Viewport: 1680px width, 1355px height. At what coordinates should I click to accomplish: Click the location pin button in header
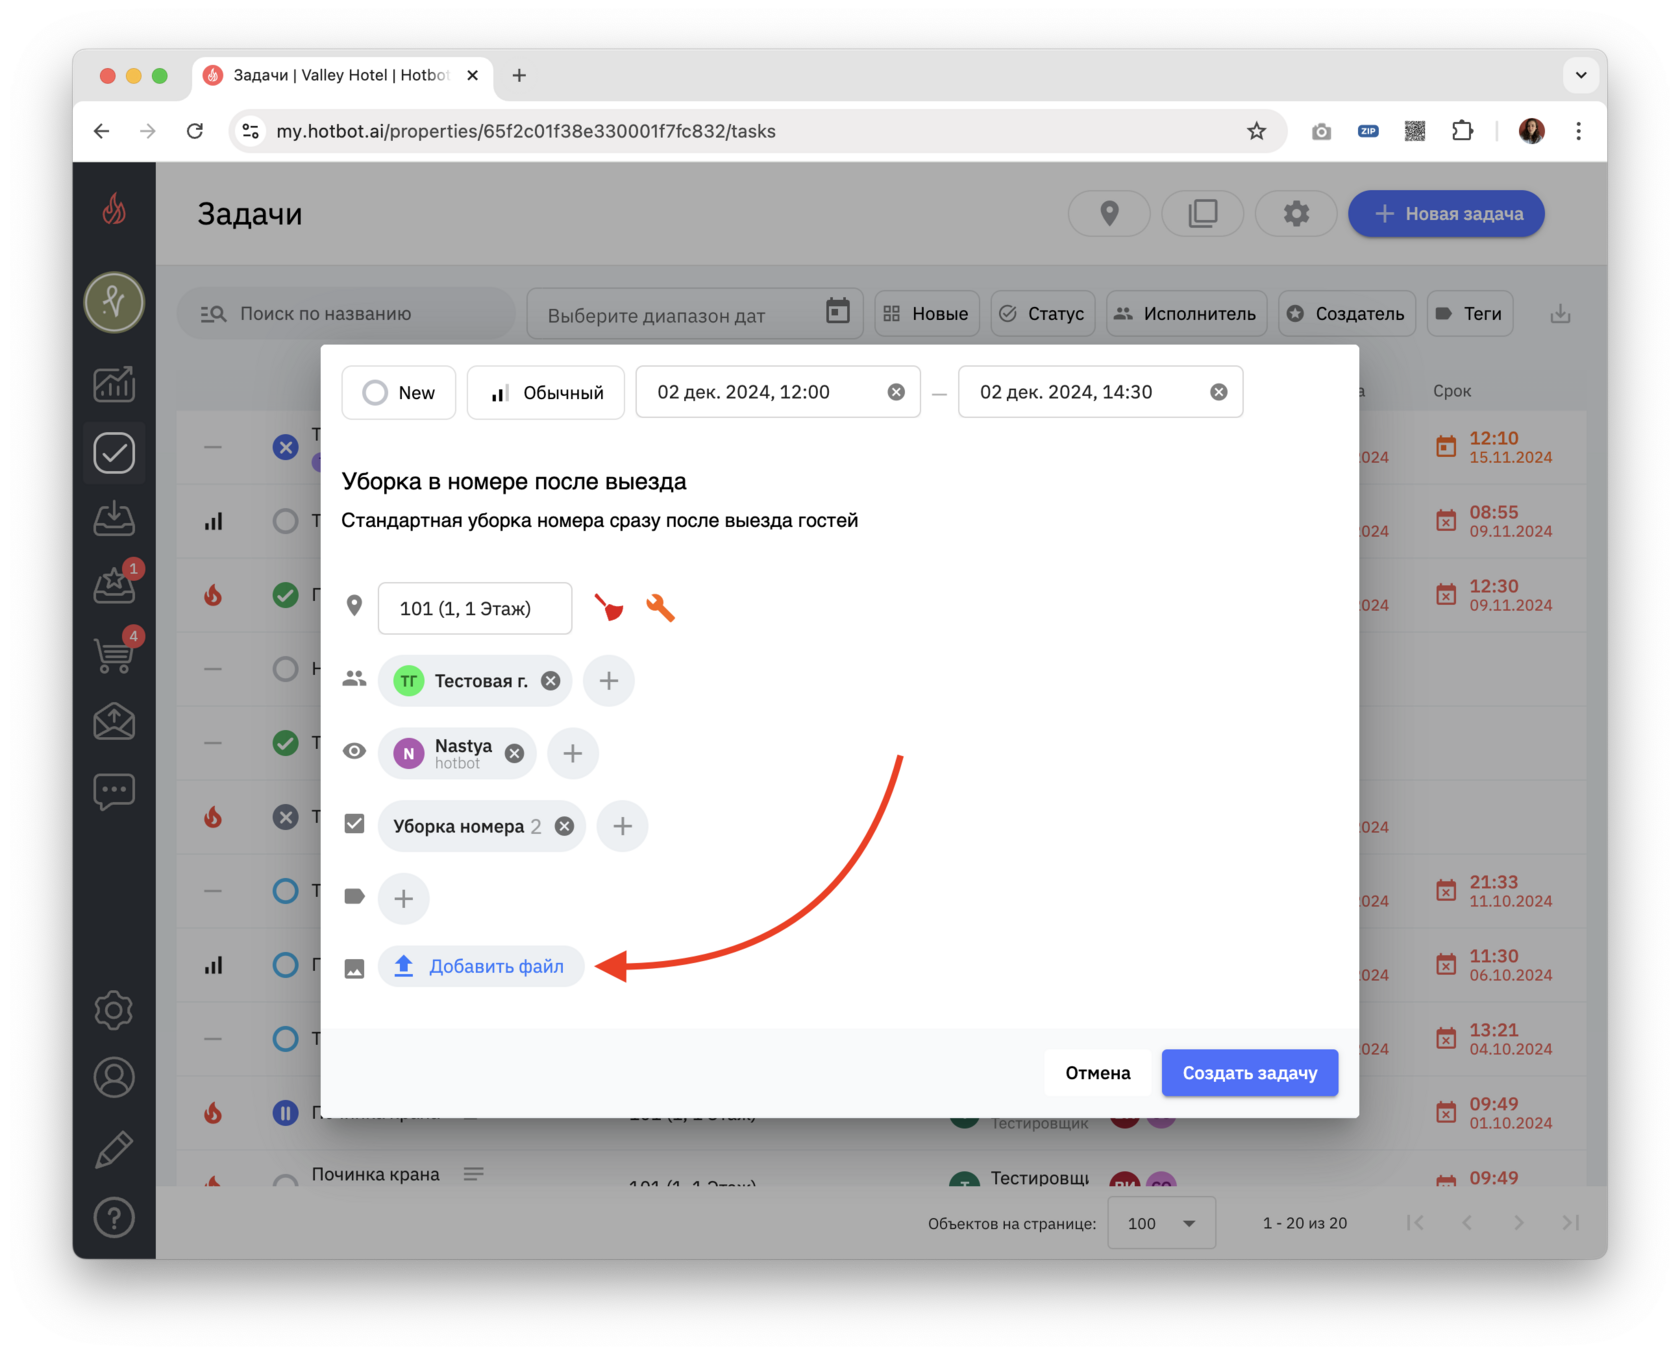(x=1109, y=214)
